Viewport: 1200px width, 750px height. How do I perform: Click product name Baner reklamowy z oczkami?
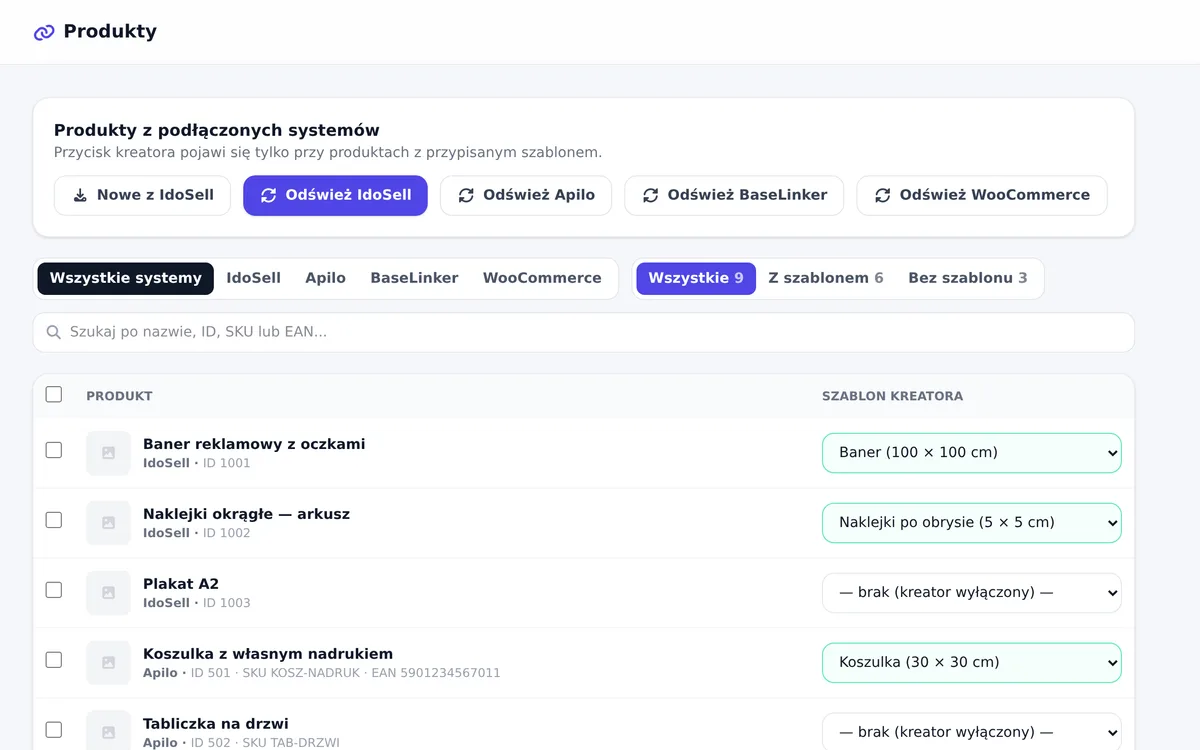click(254, 444)
